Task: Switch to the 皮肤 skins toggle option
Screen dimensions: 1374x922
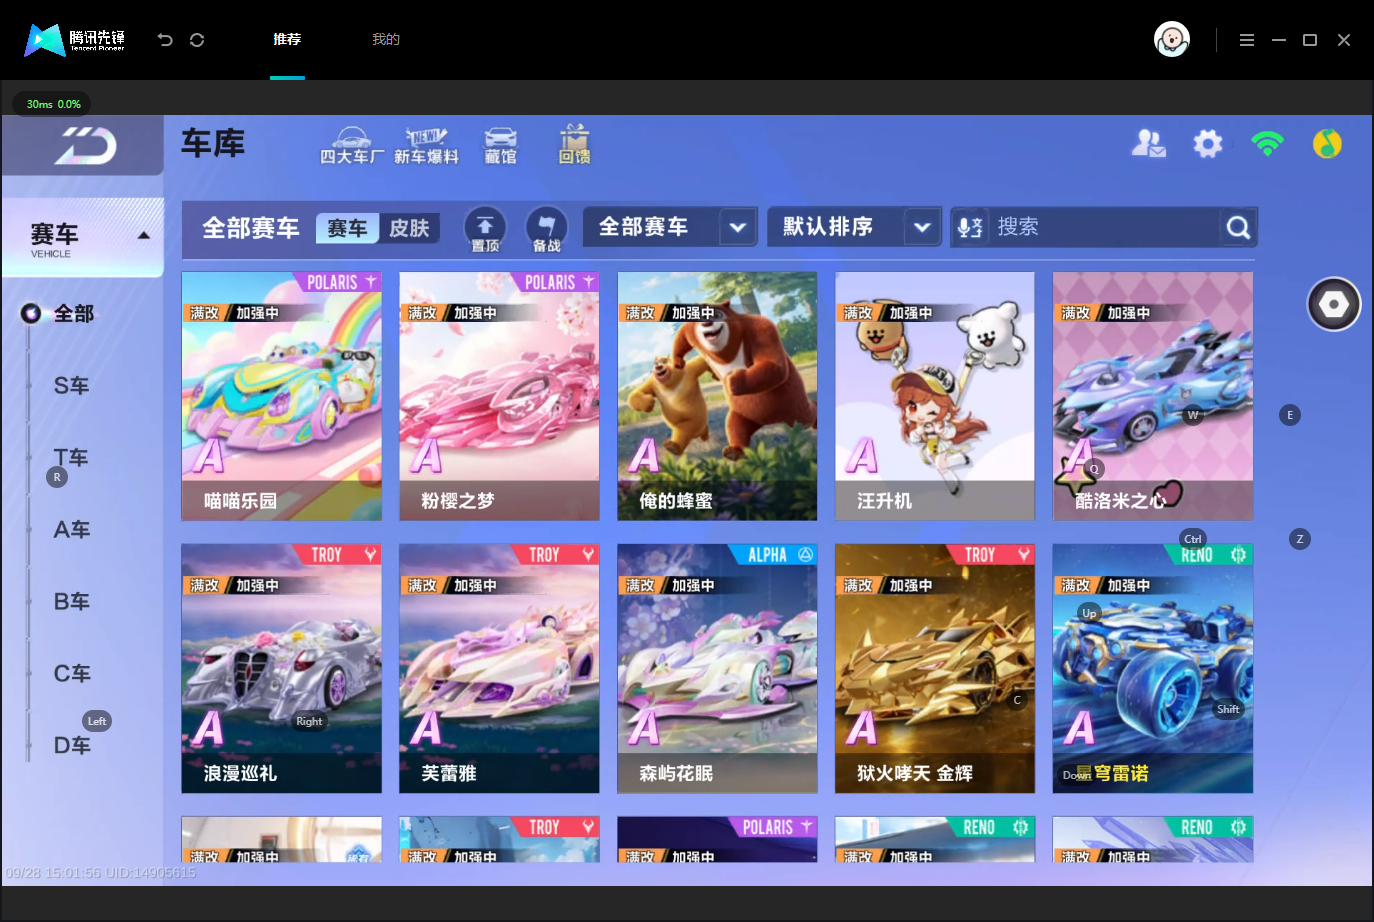Action: 409,228
